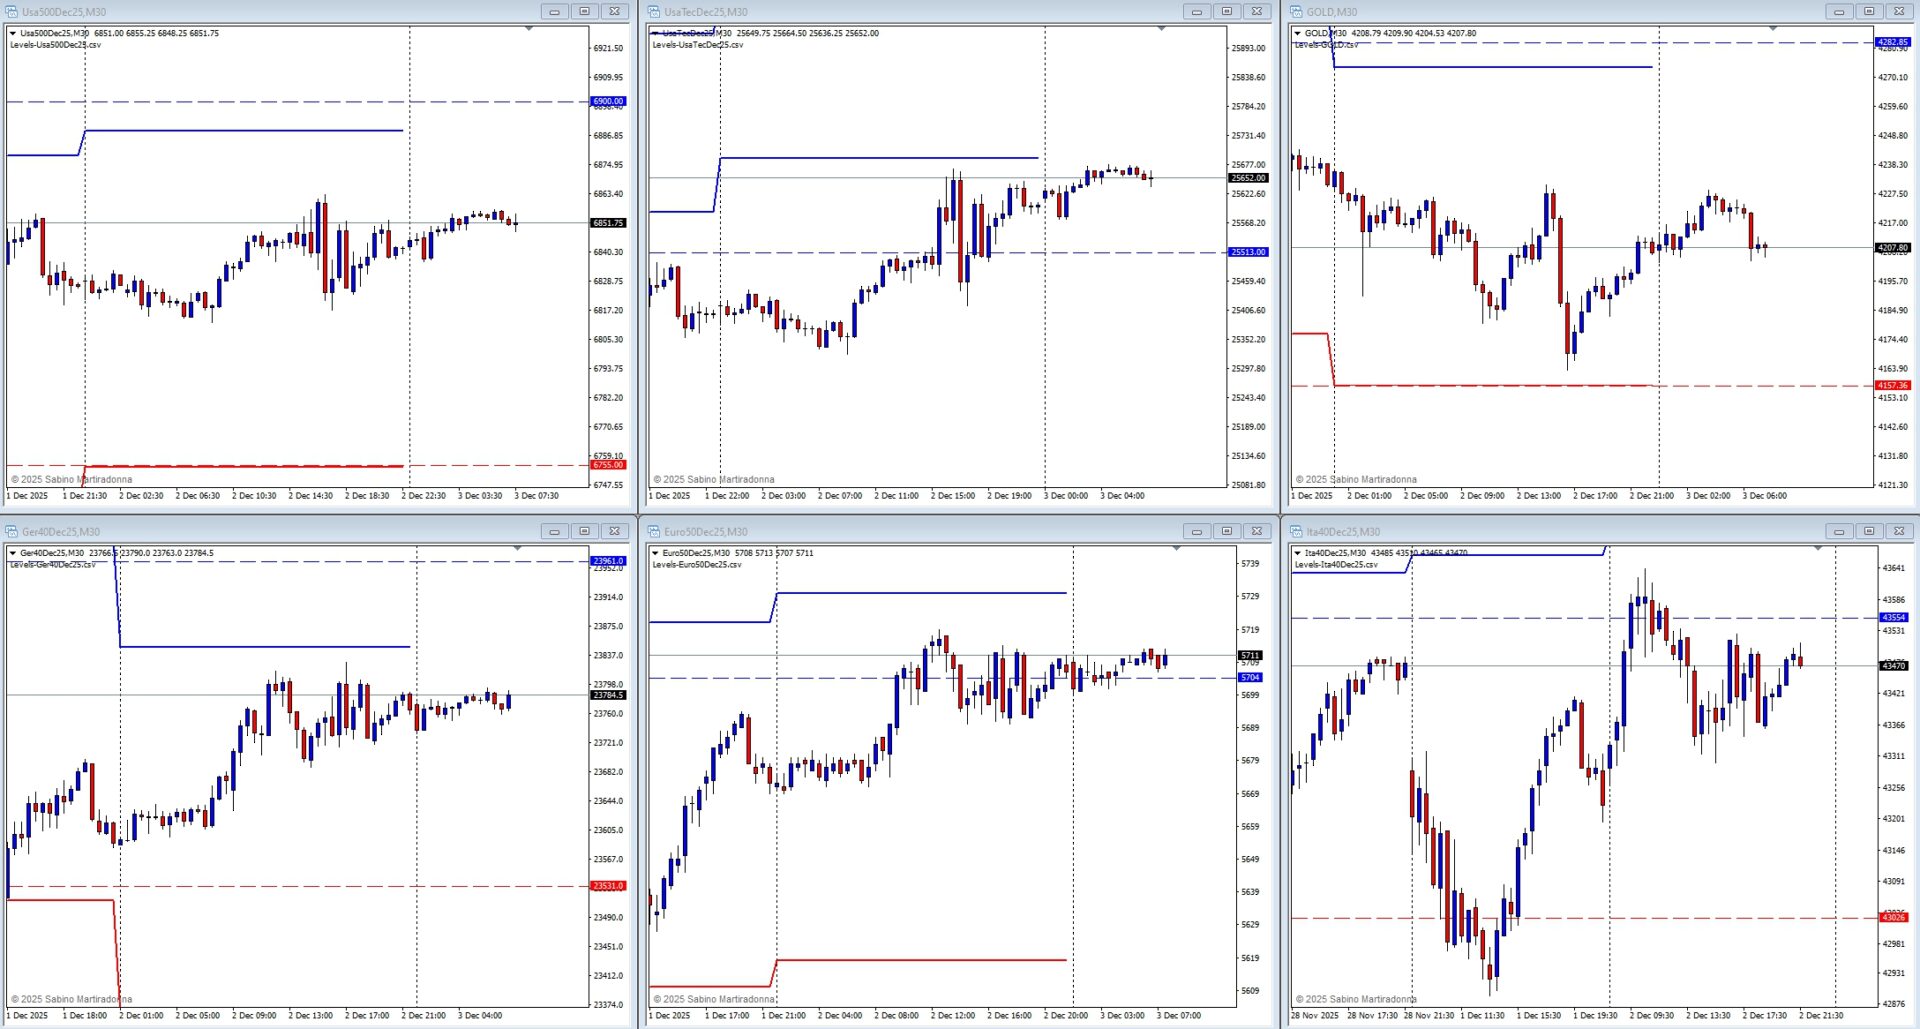
Task: Click the Usa500Dec25 chart window icon
Action: pyautogui.click(x=12, y=12)
